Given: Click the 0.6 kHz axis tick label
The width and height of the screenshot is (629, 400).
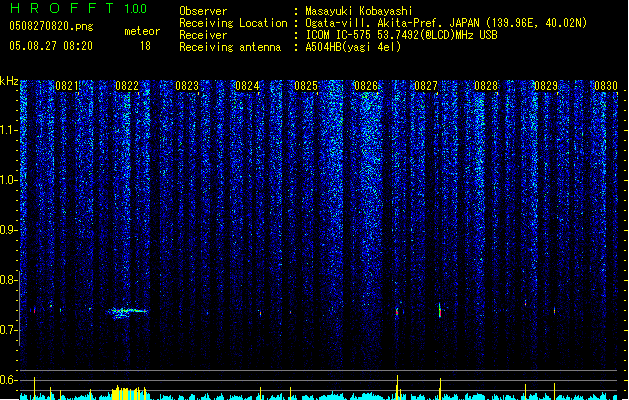Looking at the screenshot, I should [x=9, y=380].
